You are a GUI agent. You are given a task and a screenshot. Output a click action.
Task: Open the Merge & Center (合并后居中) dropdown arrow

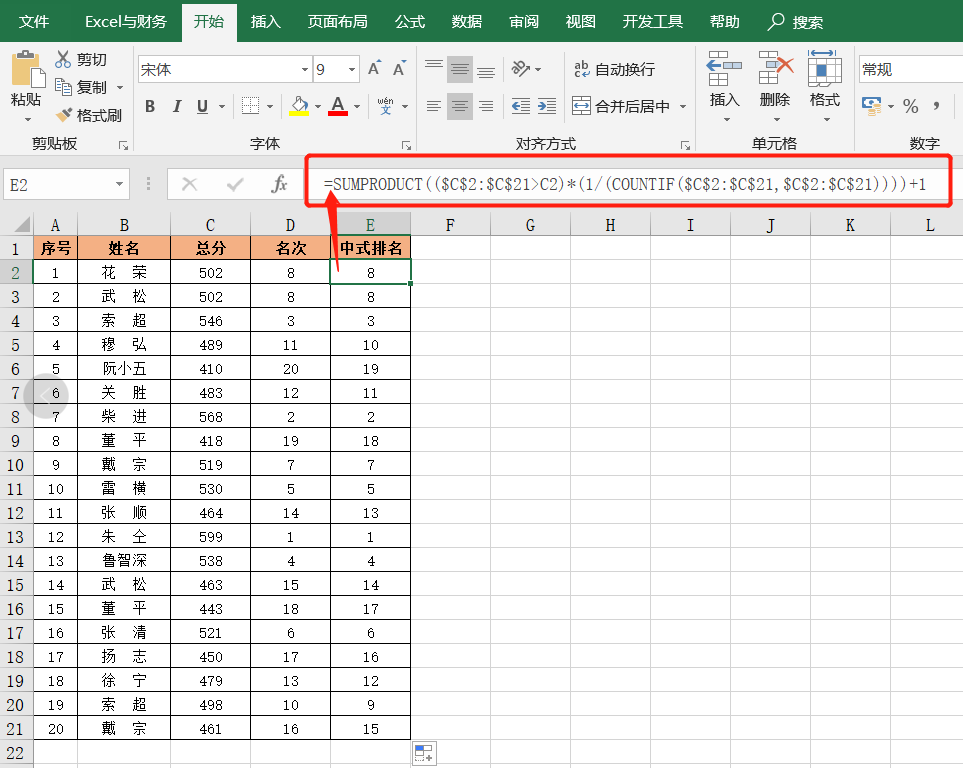(683, 106)
